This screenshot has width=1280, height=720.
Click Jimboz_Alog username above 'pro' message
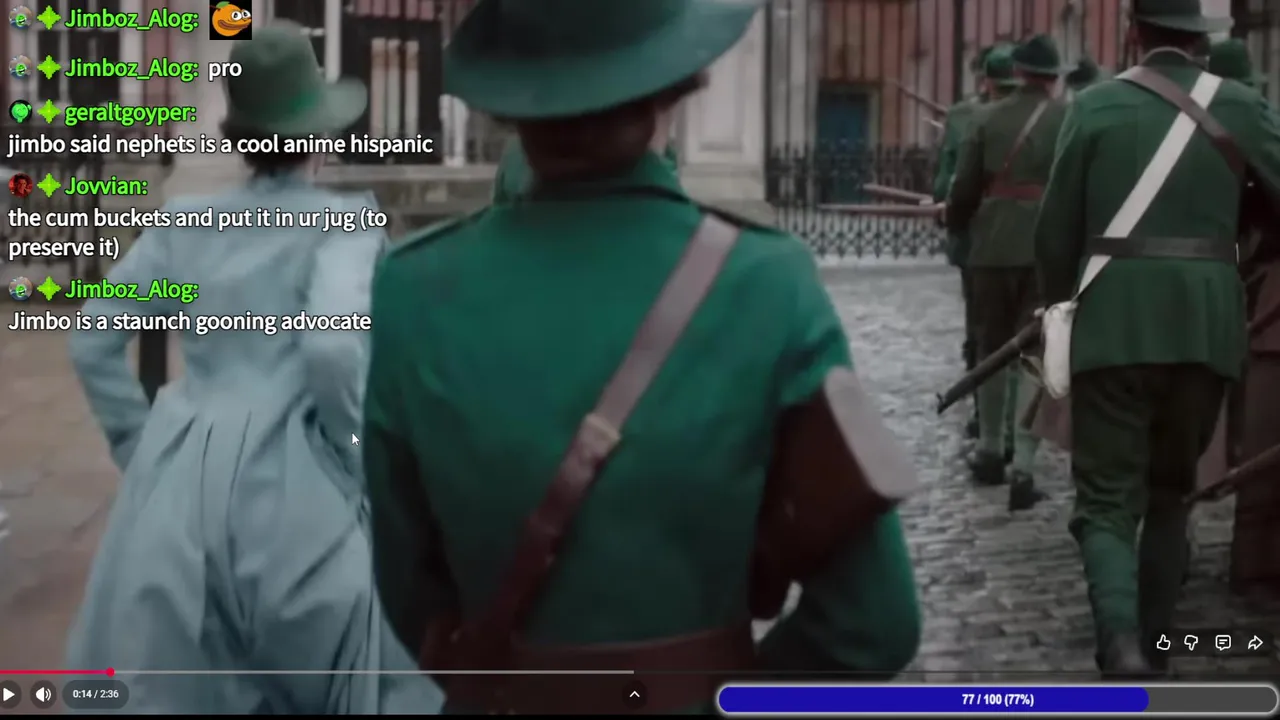click(x=132, y=68)
